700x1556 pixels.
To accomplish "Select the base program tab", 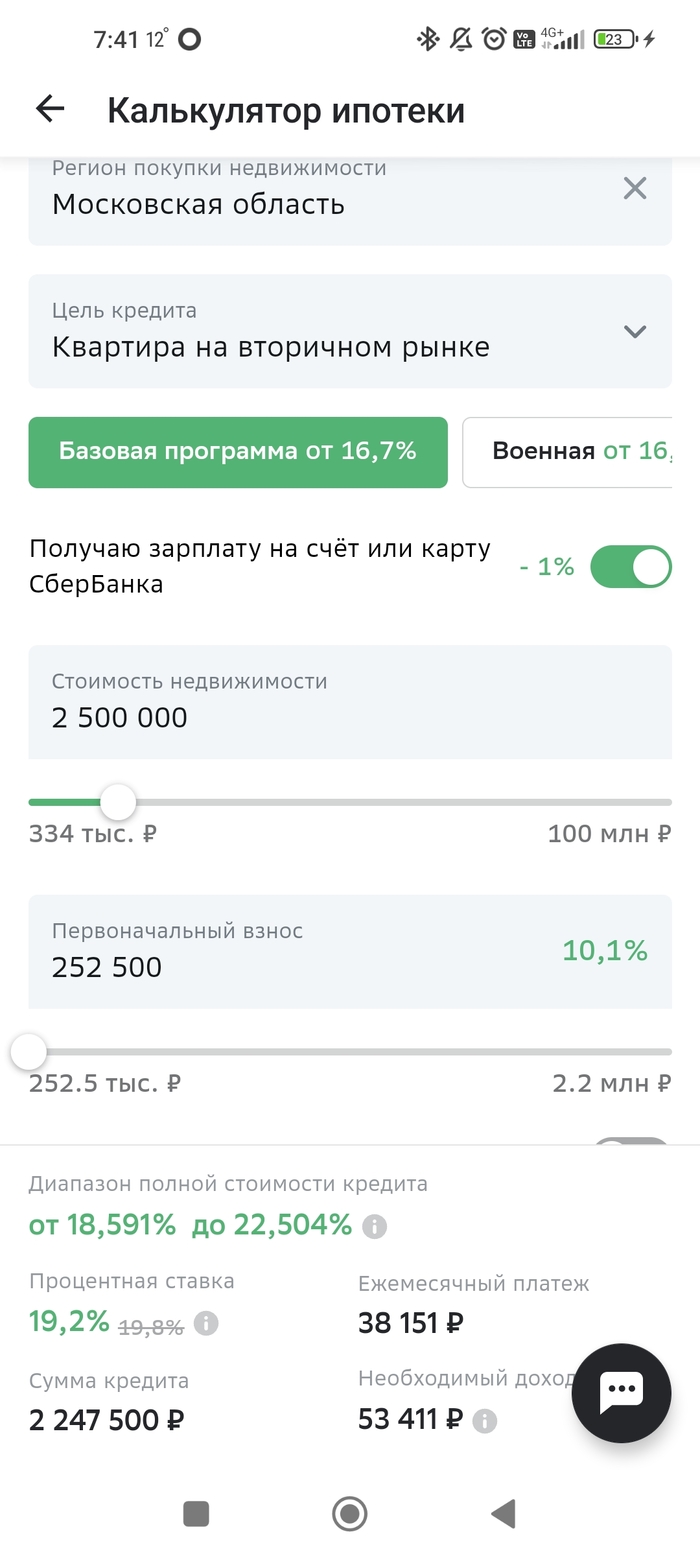I will pyautogui.click(x=238, y=452).
